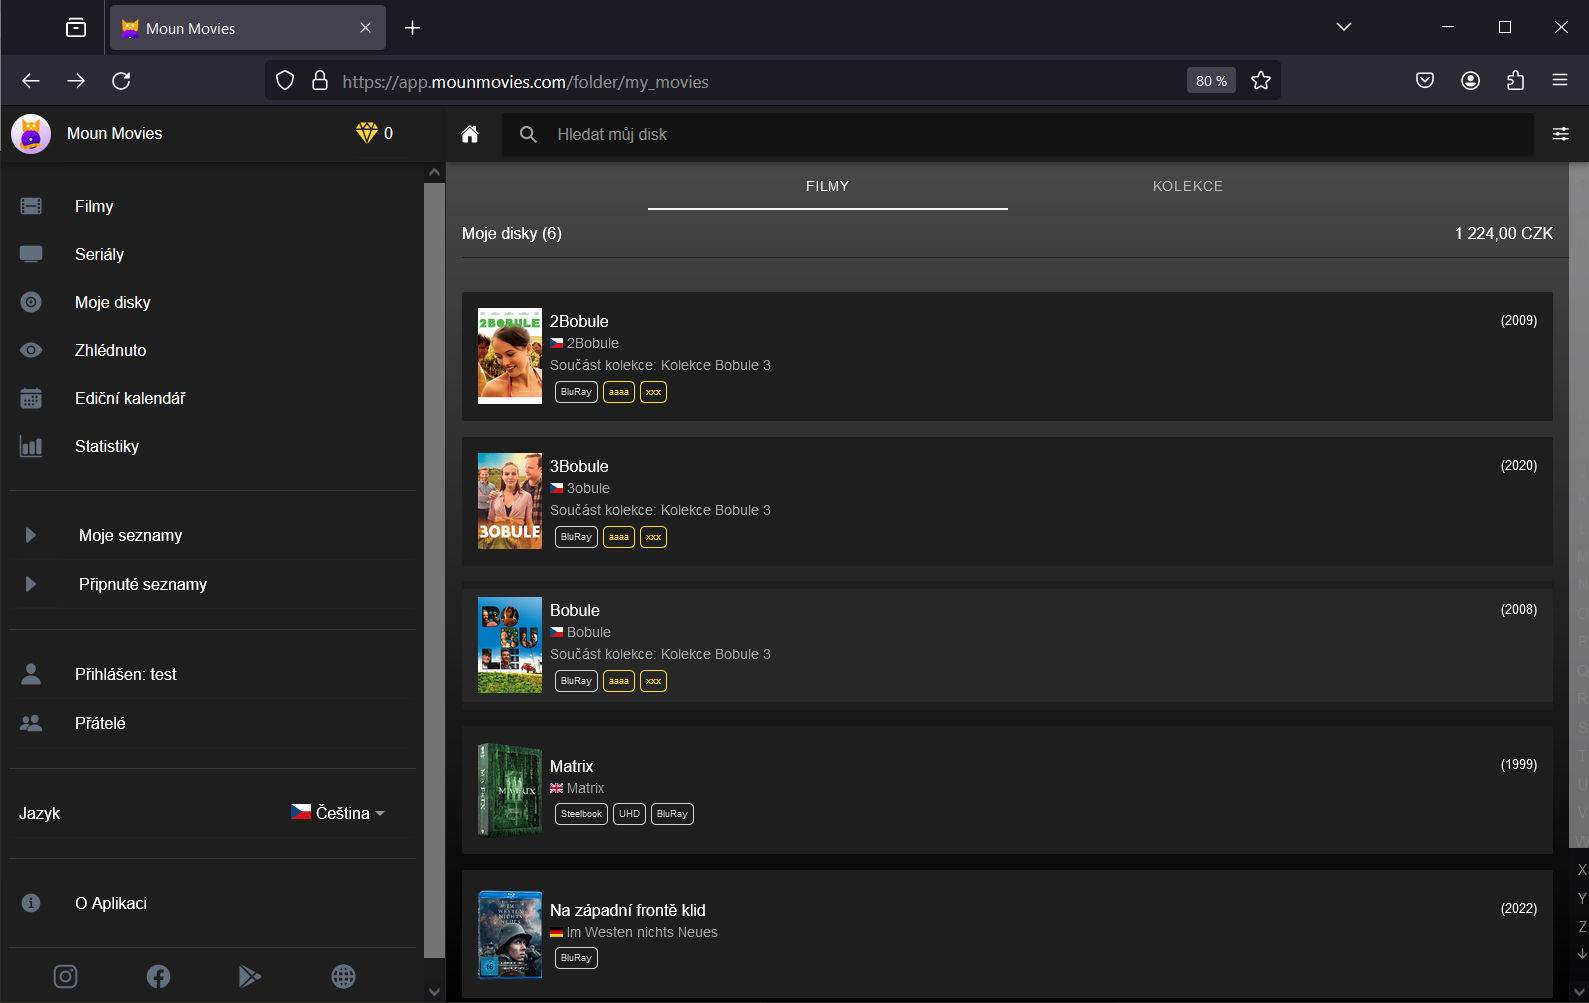This screenshot has width=1589, height=1003.
Task: Click the home icon beside search
Action: [469, 134]
